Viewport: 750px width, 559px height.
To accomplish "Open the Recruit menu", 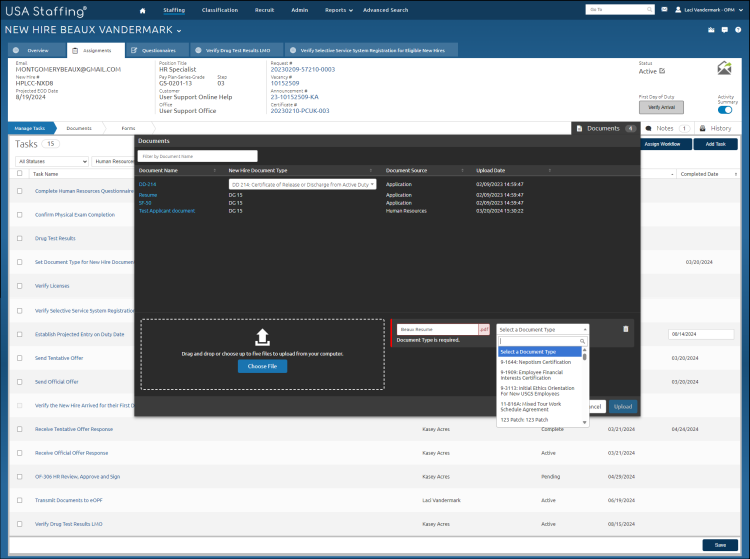I will click(265, 10).
